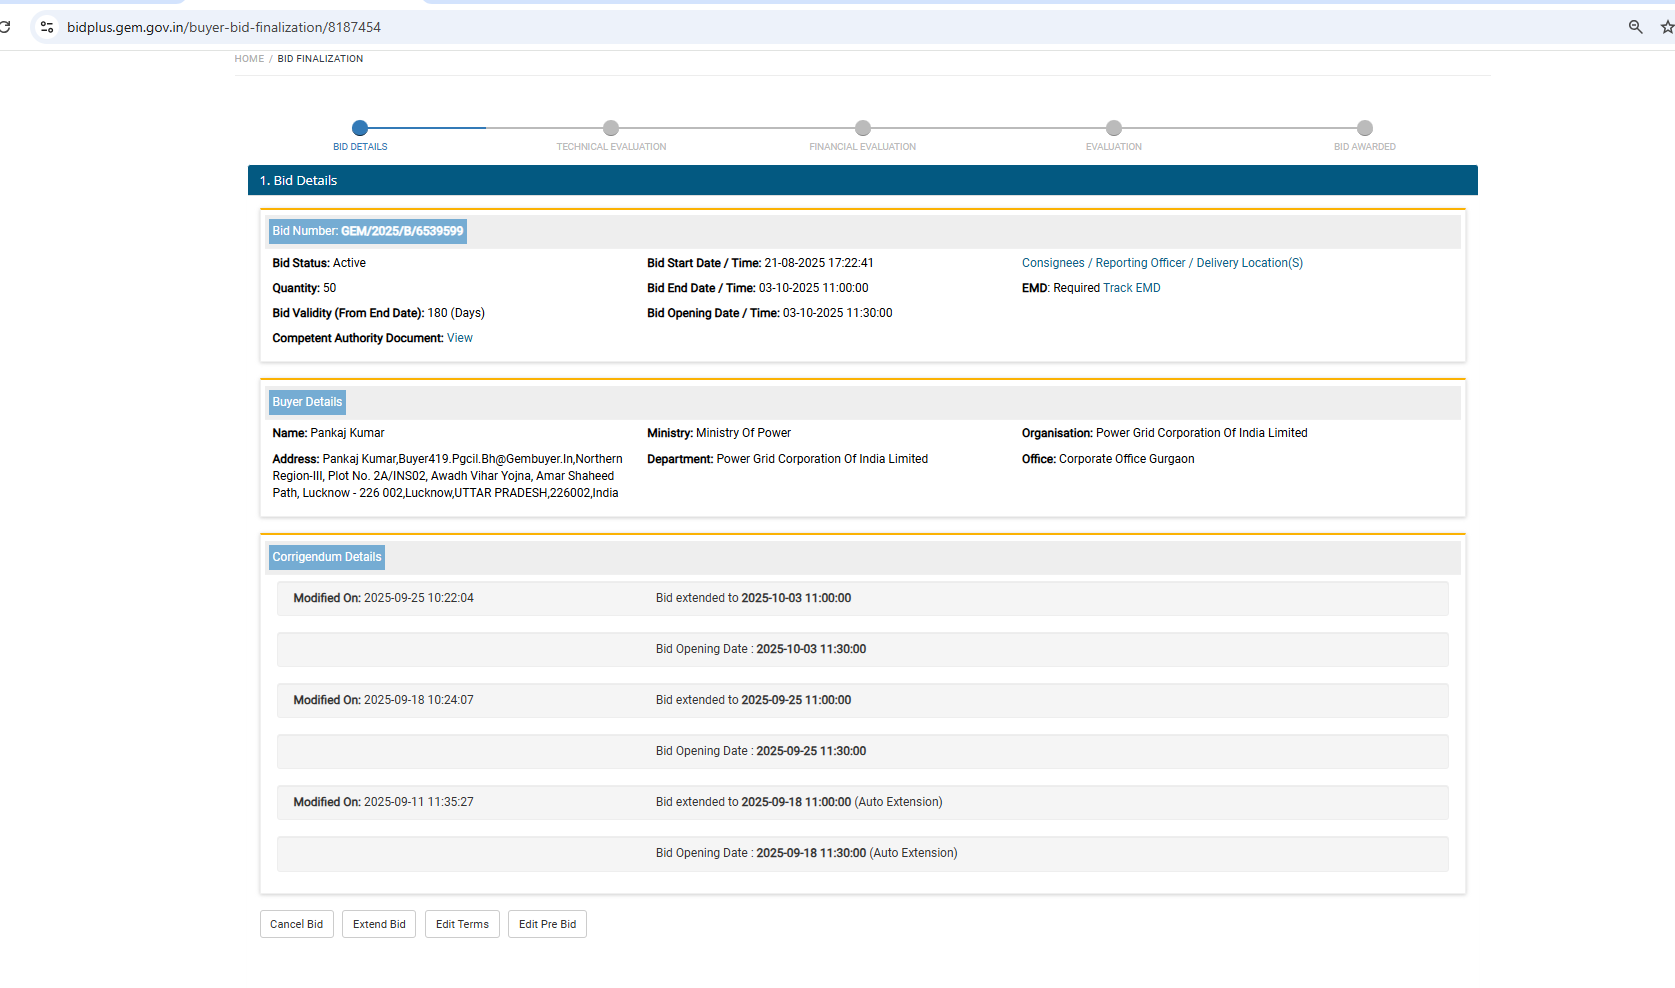View the Competent Authority Document

(x=460, y=338)
